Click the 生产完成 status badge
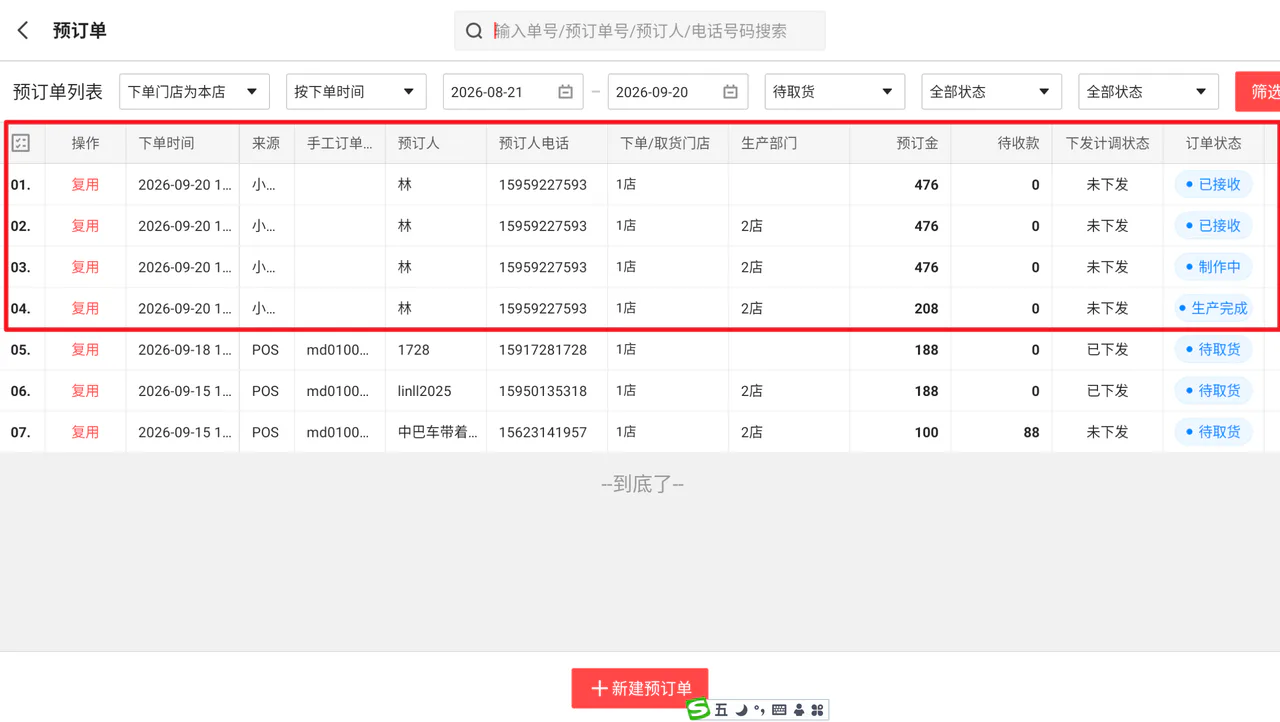This screenshot has width=1280, height=722. [x=1213, y=308]
